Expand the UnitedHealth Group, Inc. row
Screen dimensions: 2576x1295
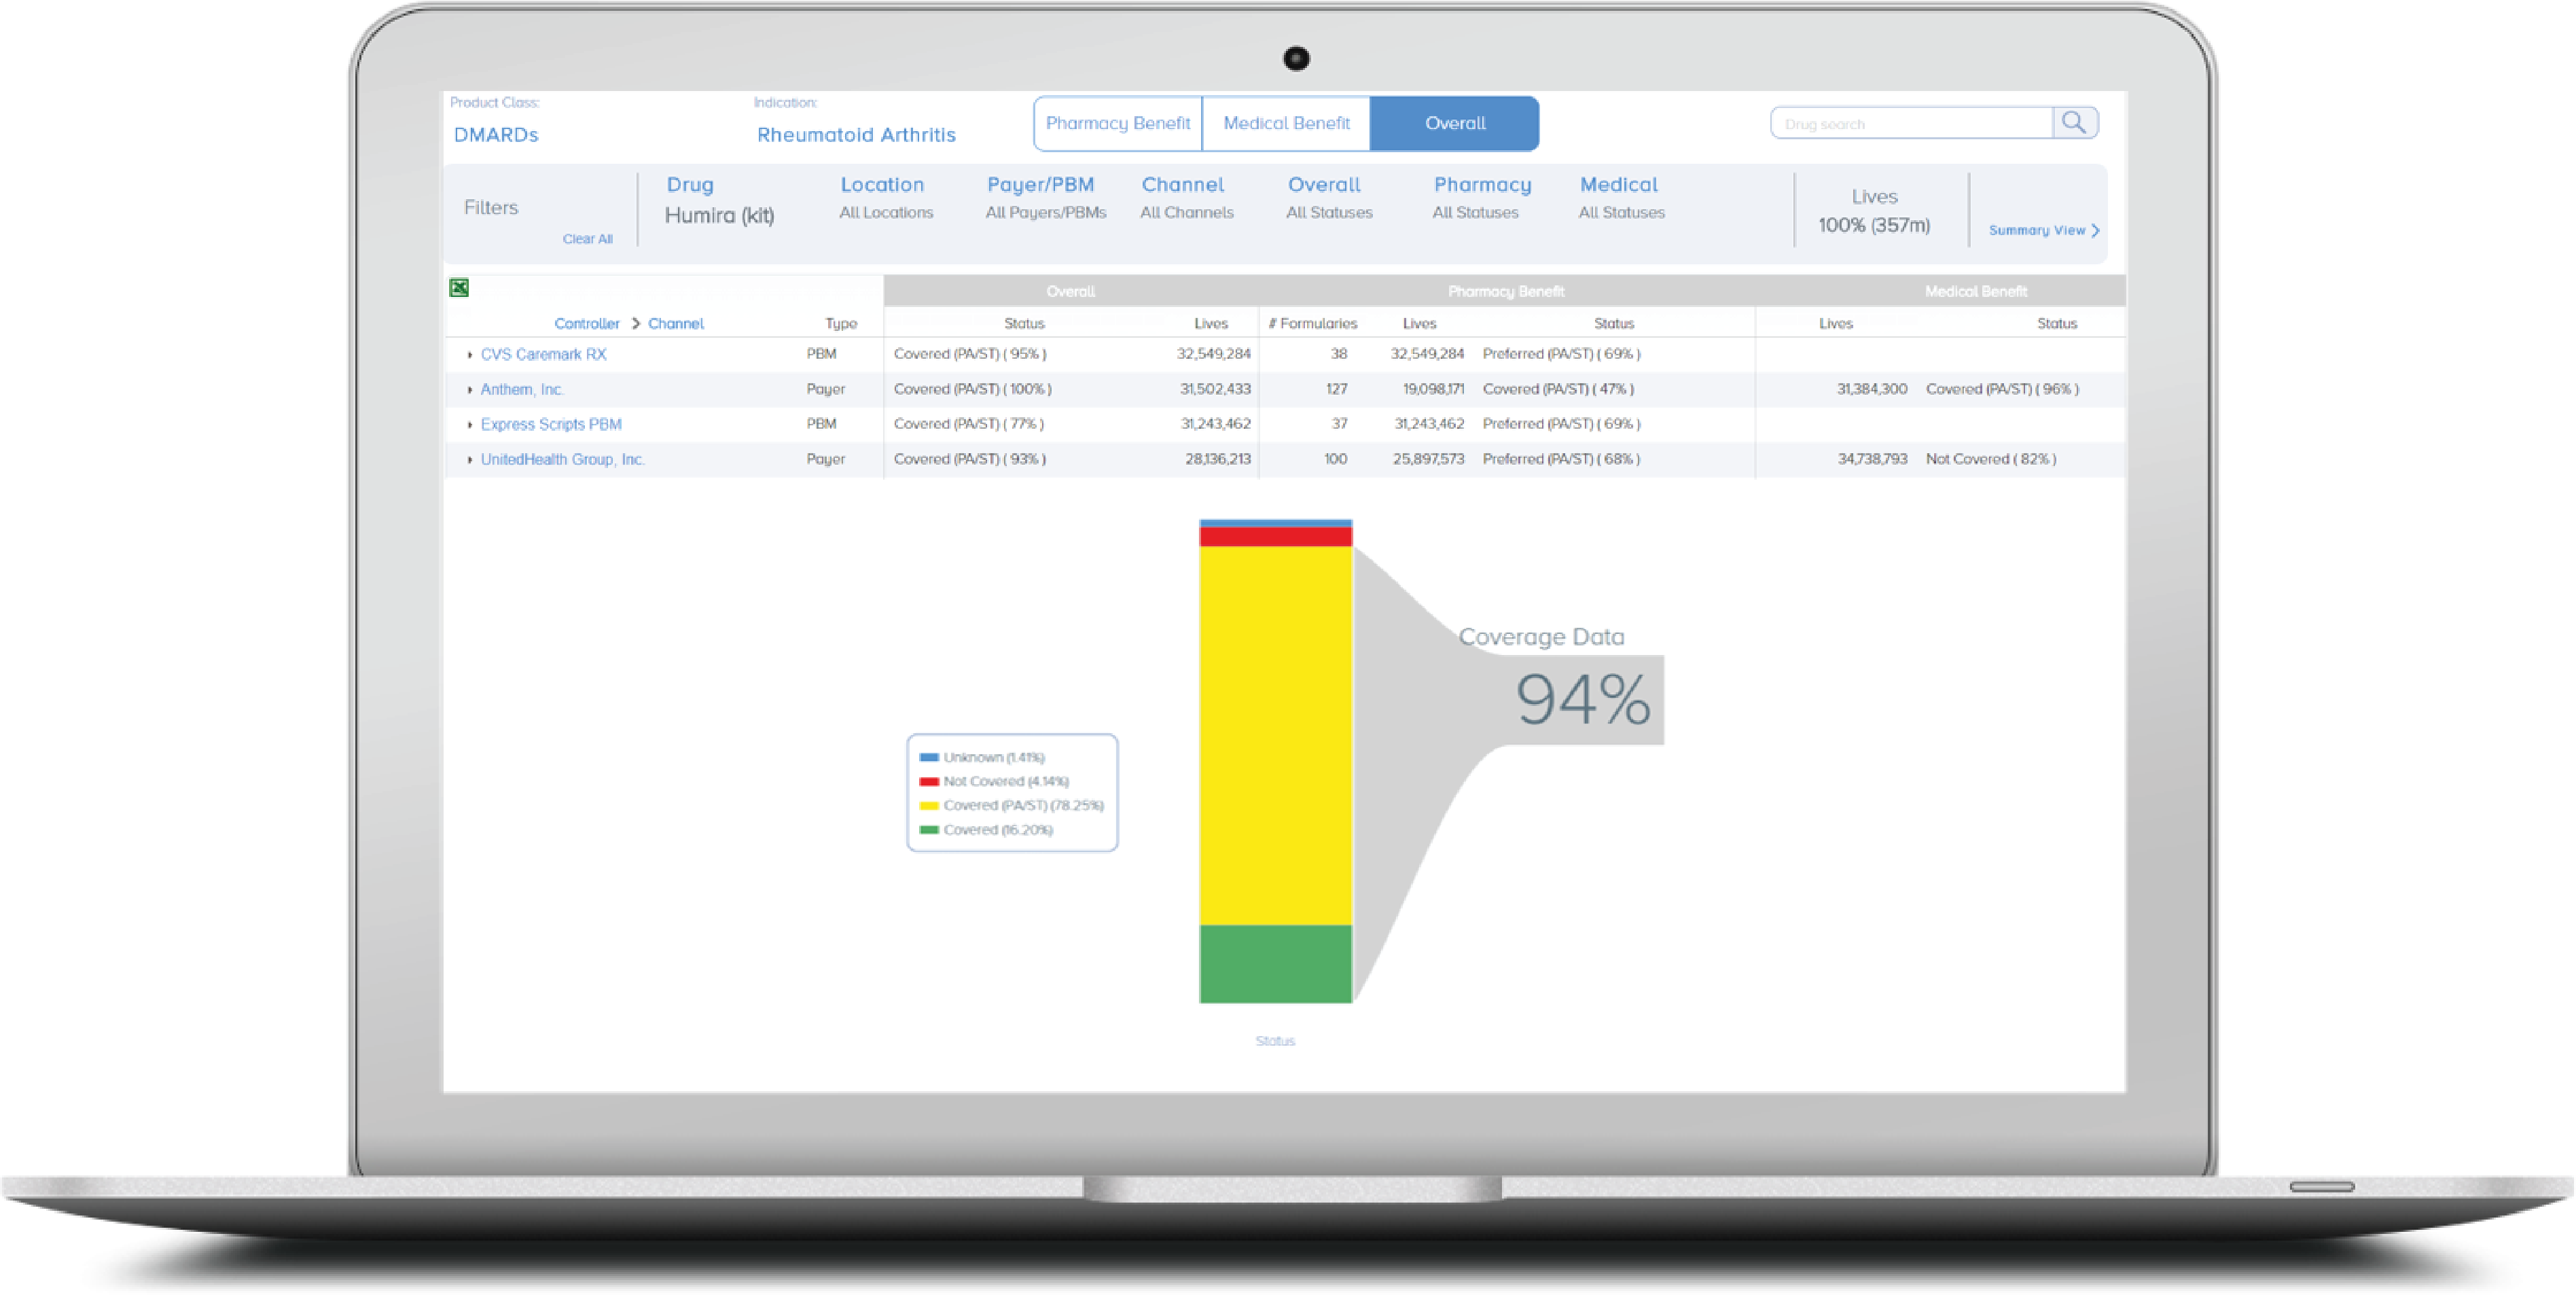click(469, 460)
